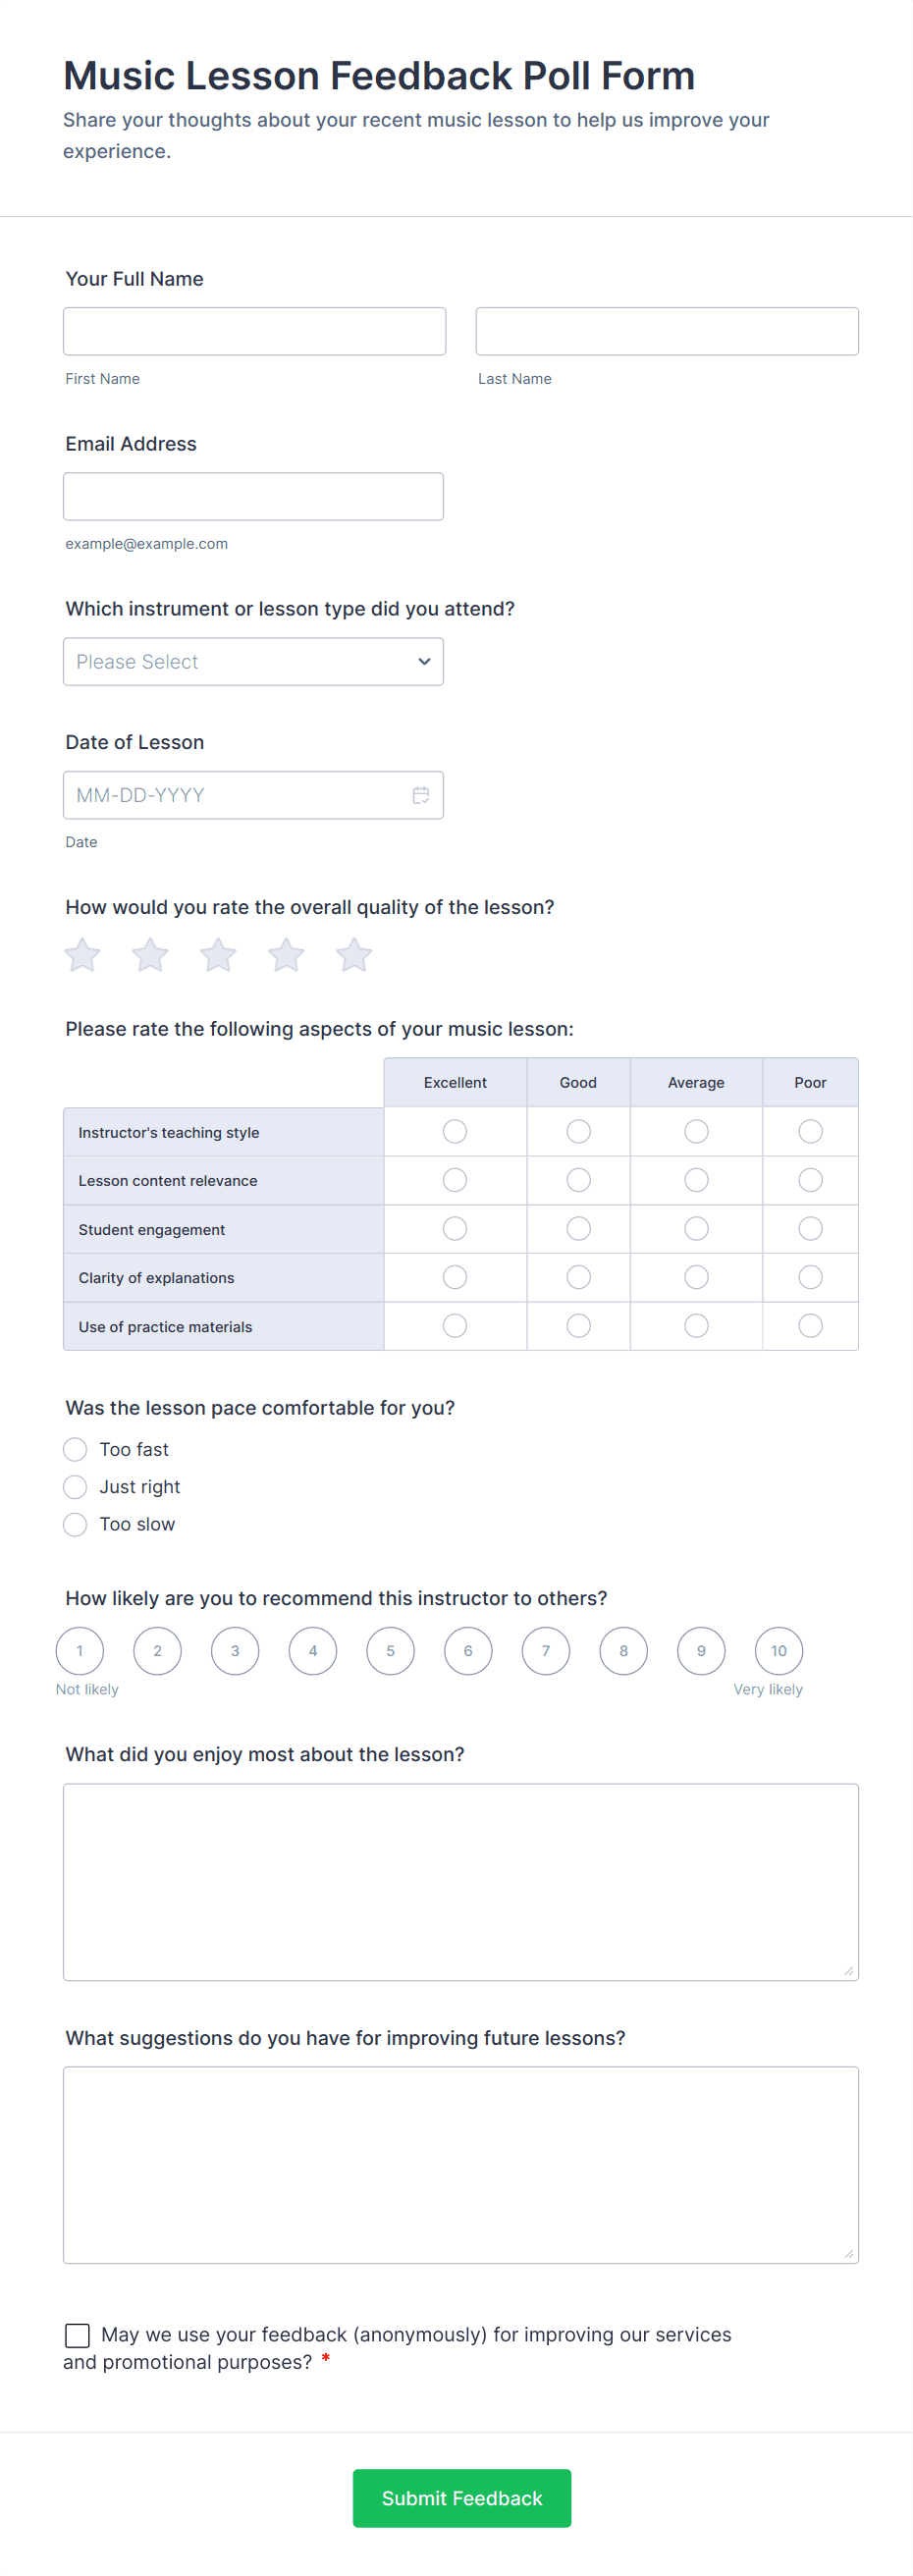Mark Instructor's teaching style as Excellent
Viewport: 913px width, 2576px height.
tap(454, 1131)
